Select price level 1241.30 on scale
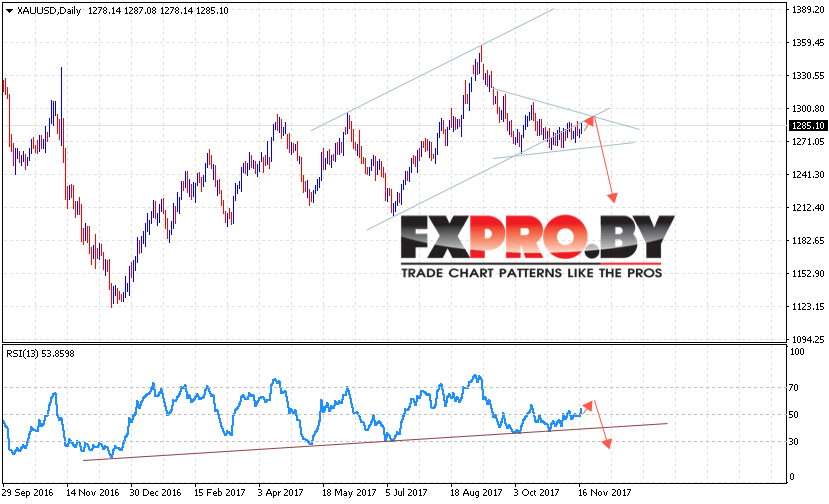829x504 pixels. 808,175
